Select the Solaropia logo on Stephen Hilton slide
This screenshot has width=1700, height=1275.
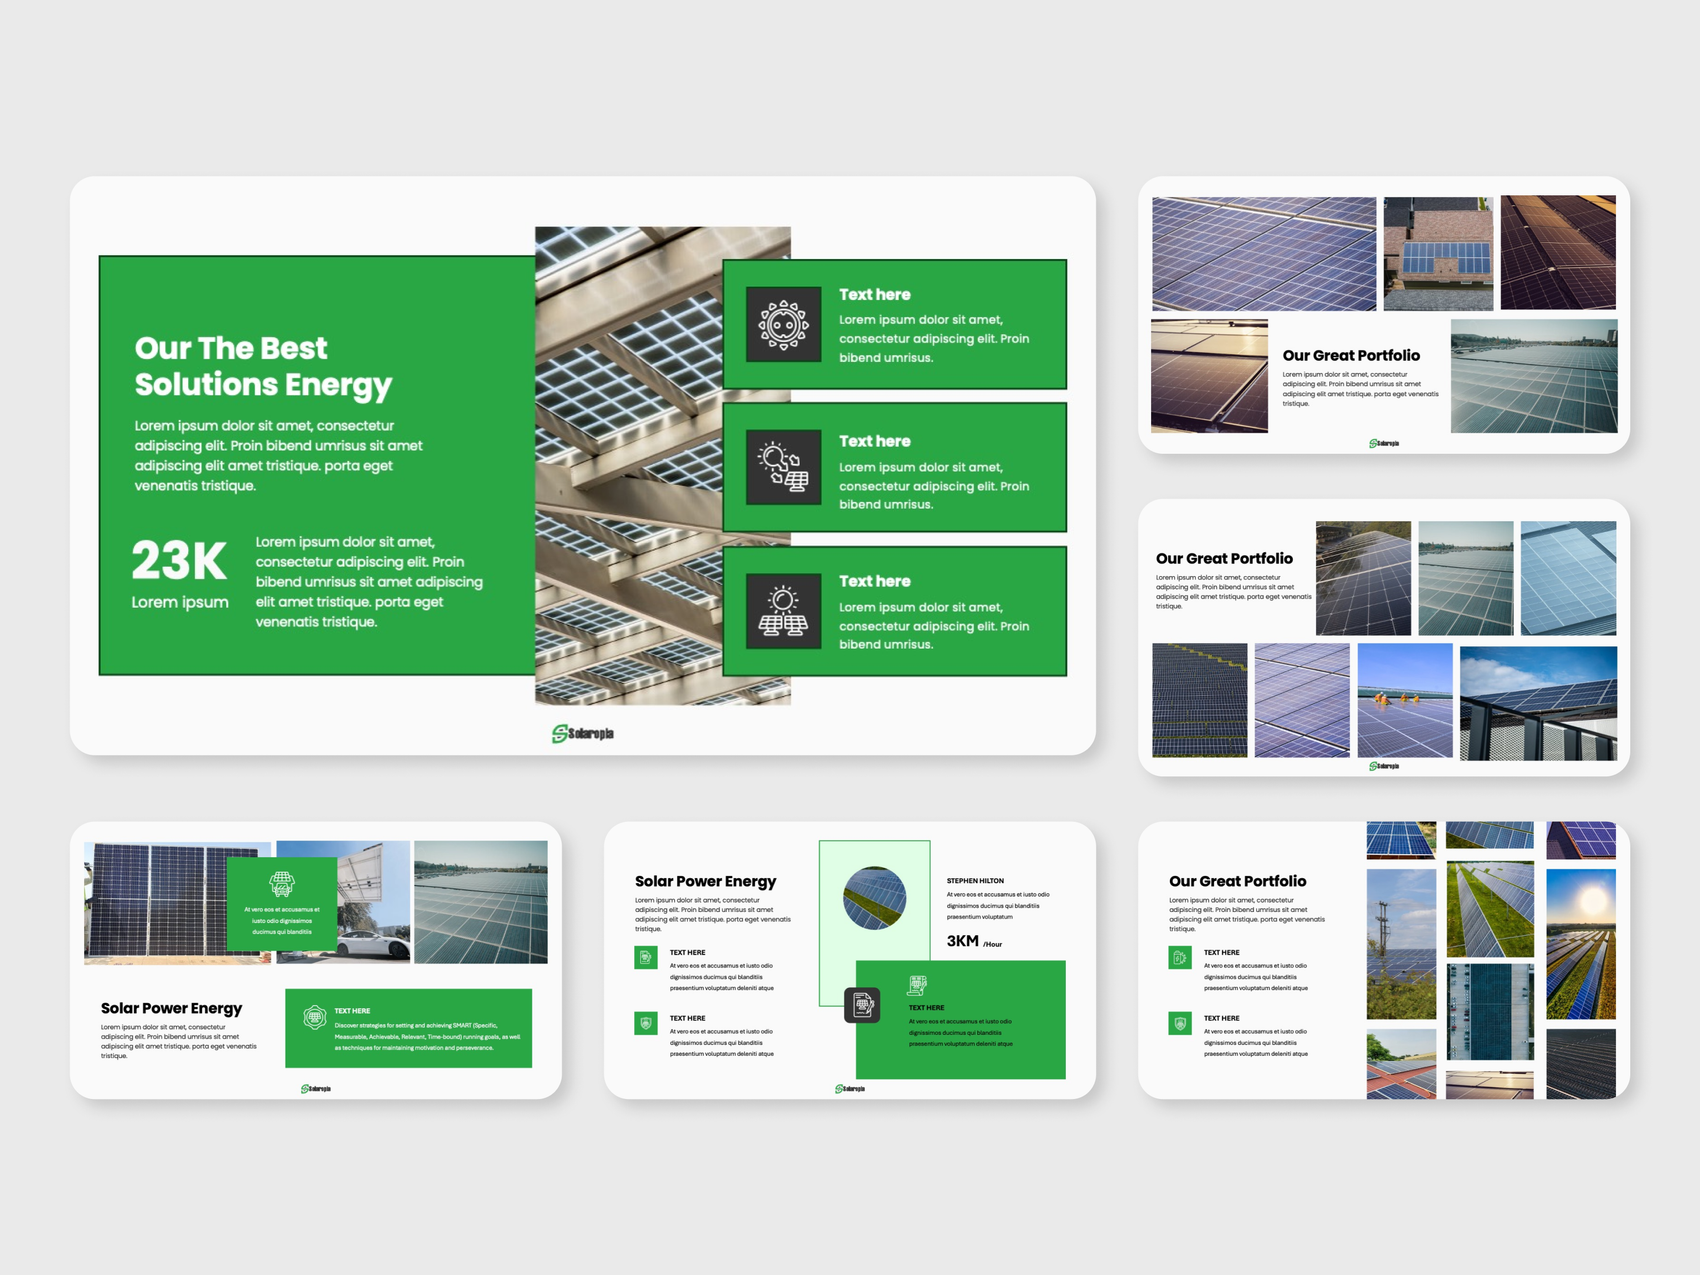[x=850, y=1089]
